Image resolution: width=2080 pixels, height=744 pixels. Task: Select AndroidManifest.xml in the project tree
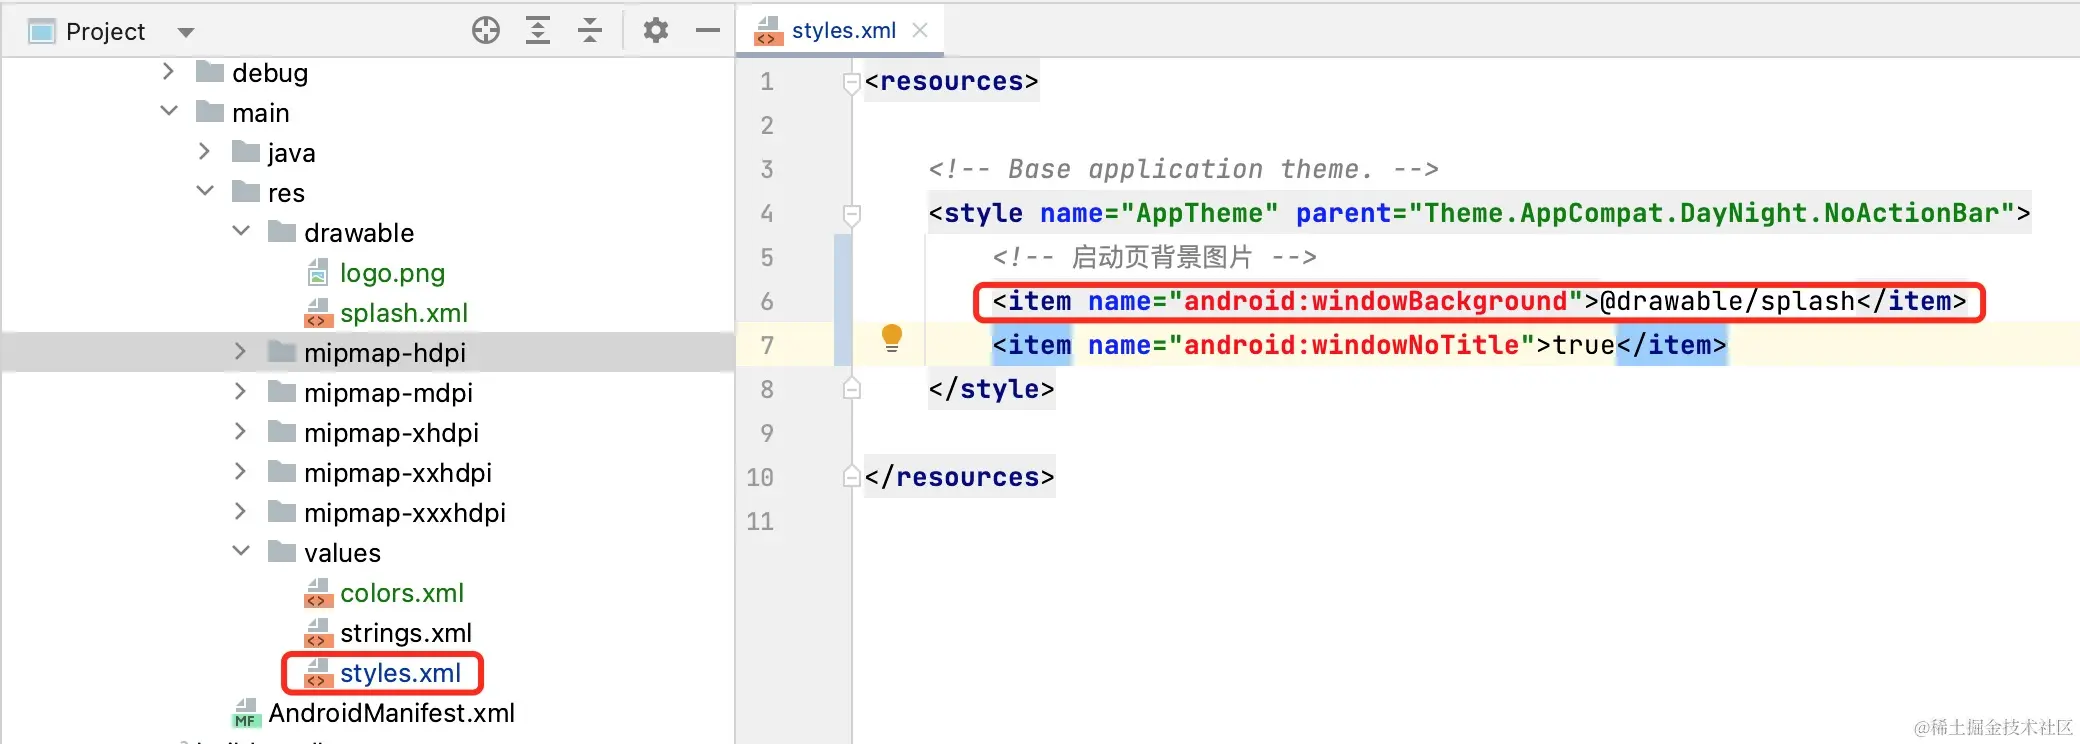pyautogui.click(x=391, y=713)
